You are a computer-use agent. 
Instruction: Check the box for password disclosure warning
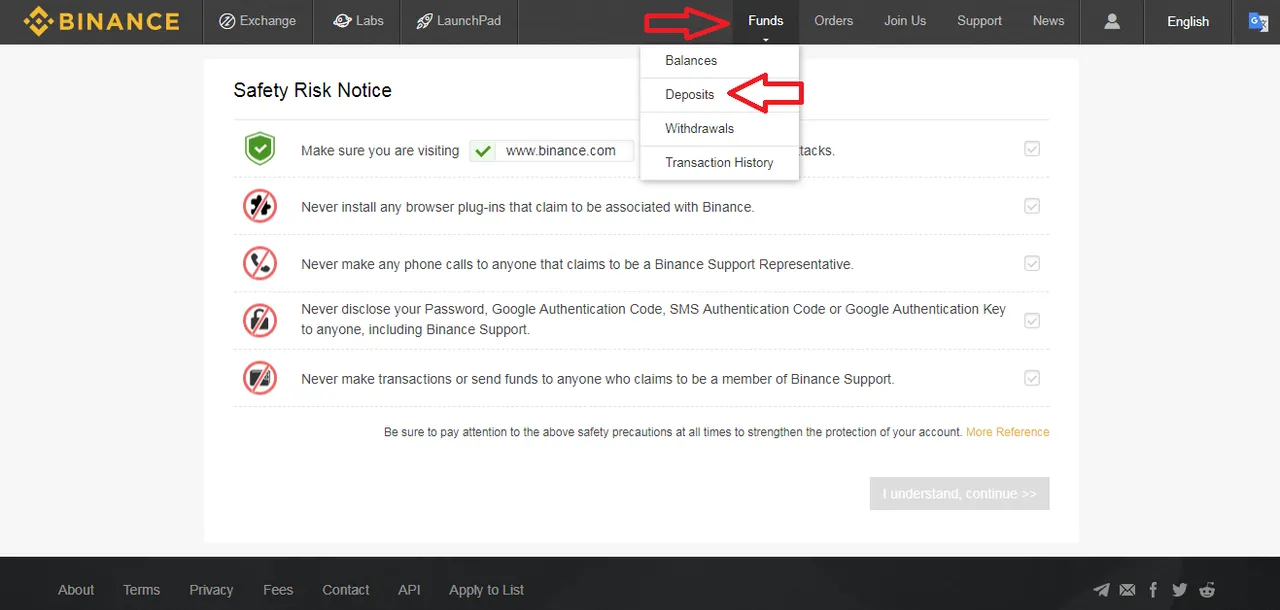(x=1032, y=321)
